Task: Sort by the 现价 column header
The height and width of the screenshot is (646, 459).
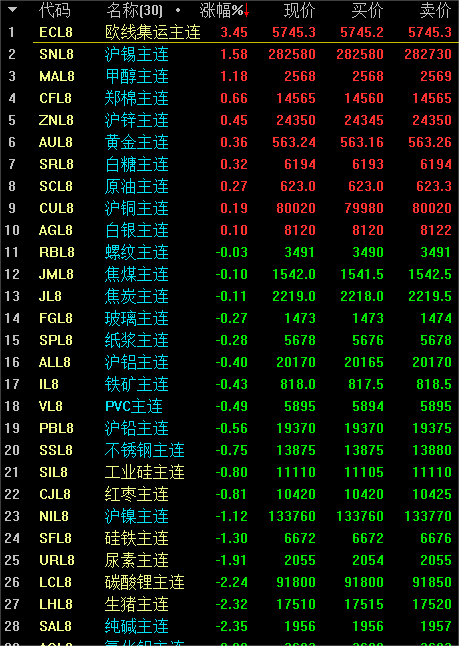Action: click(300, 10)
